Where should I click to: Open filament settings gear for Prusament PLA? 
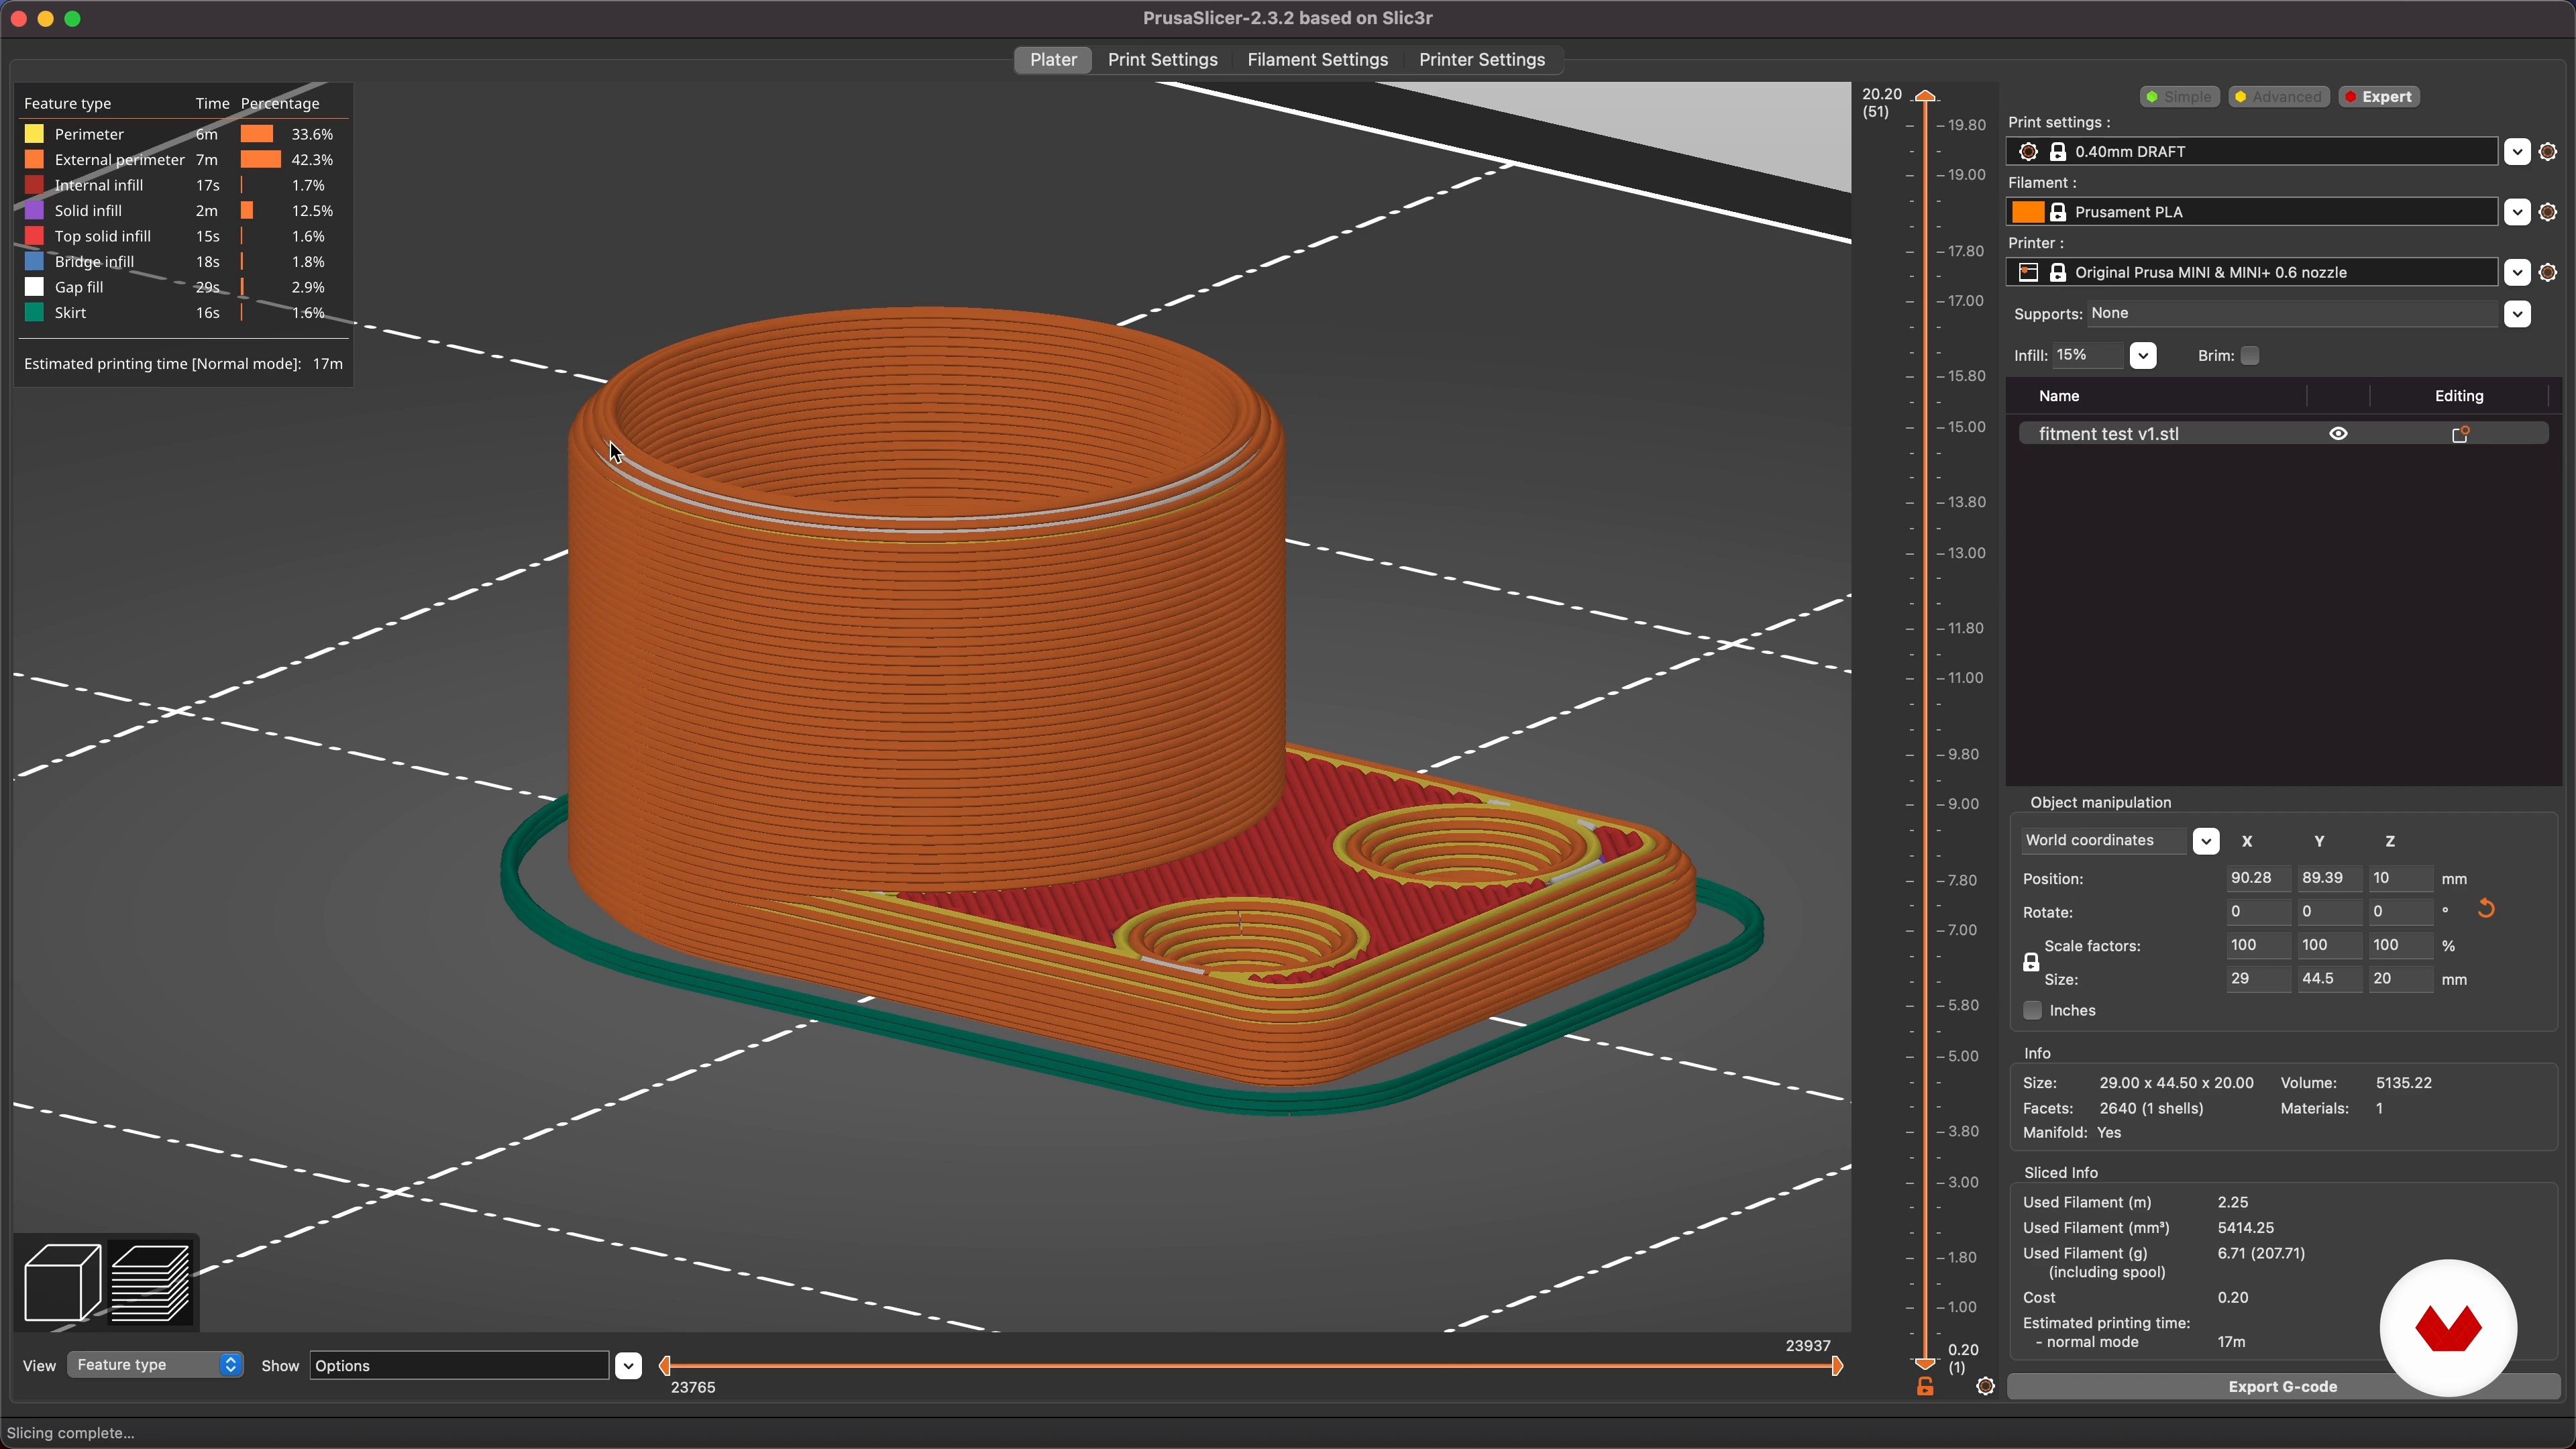[x=2548, y=212]
